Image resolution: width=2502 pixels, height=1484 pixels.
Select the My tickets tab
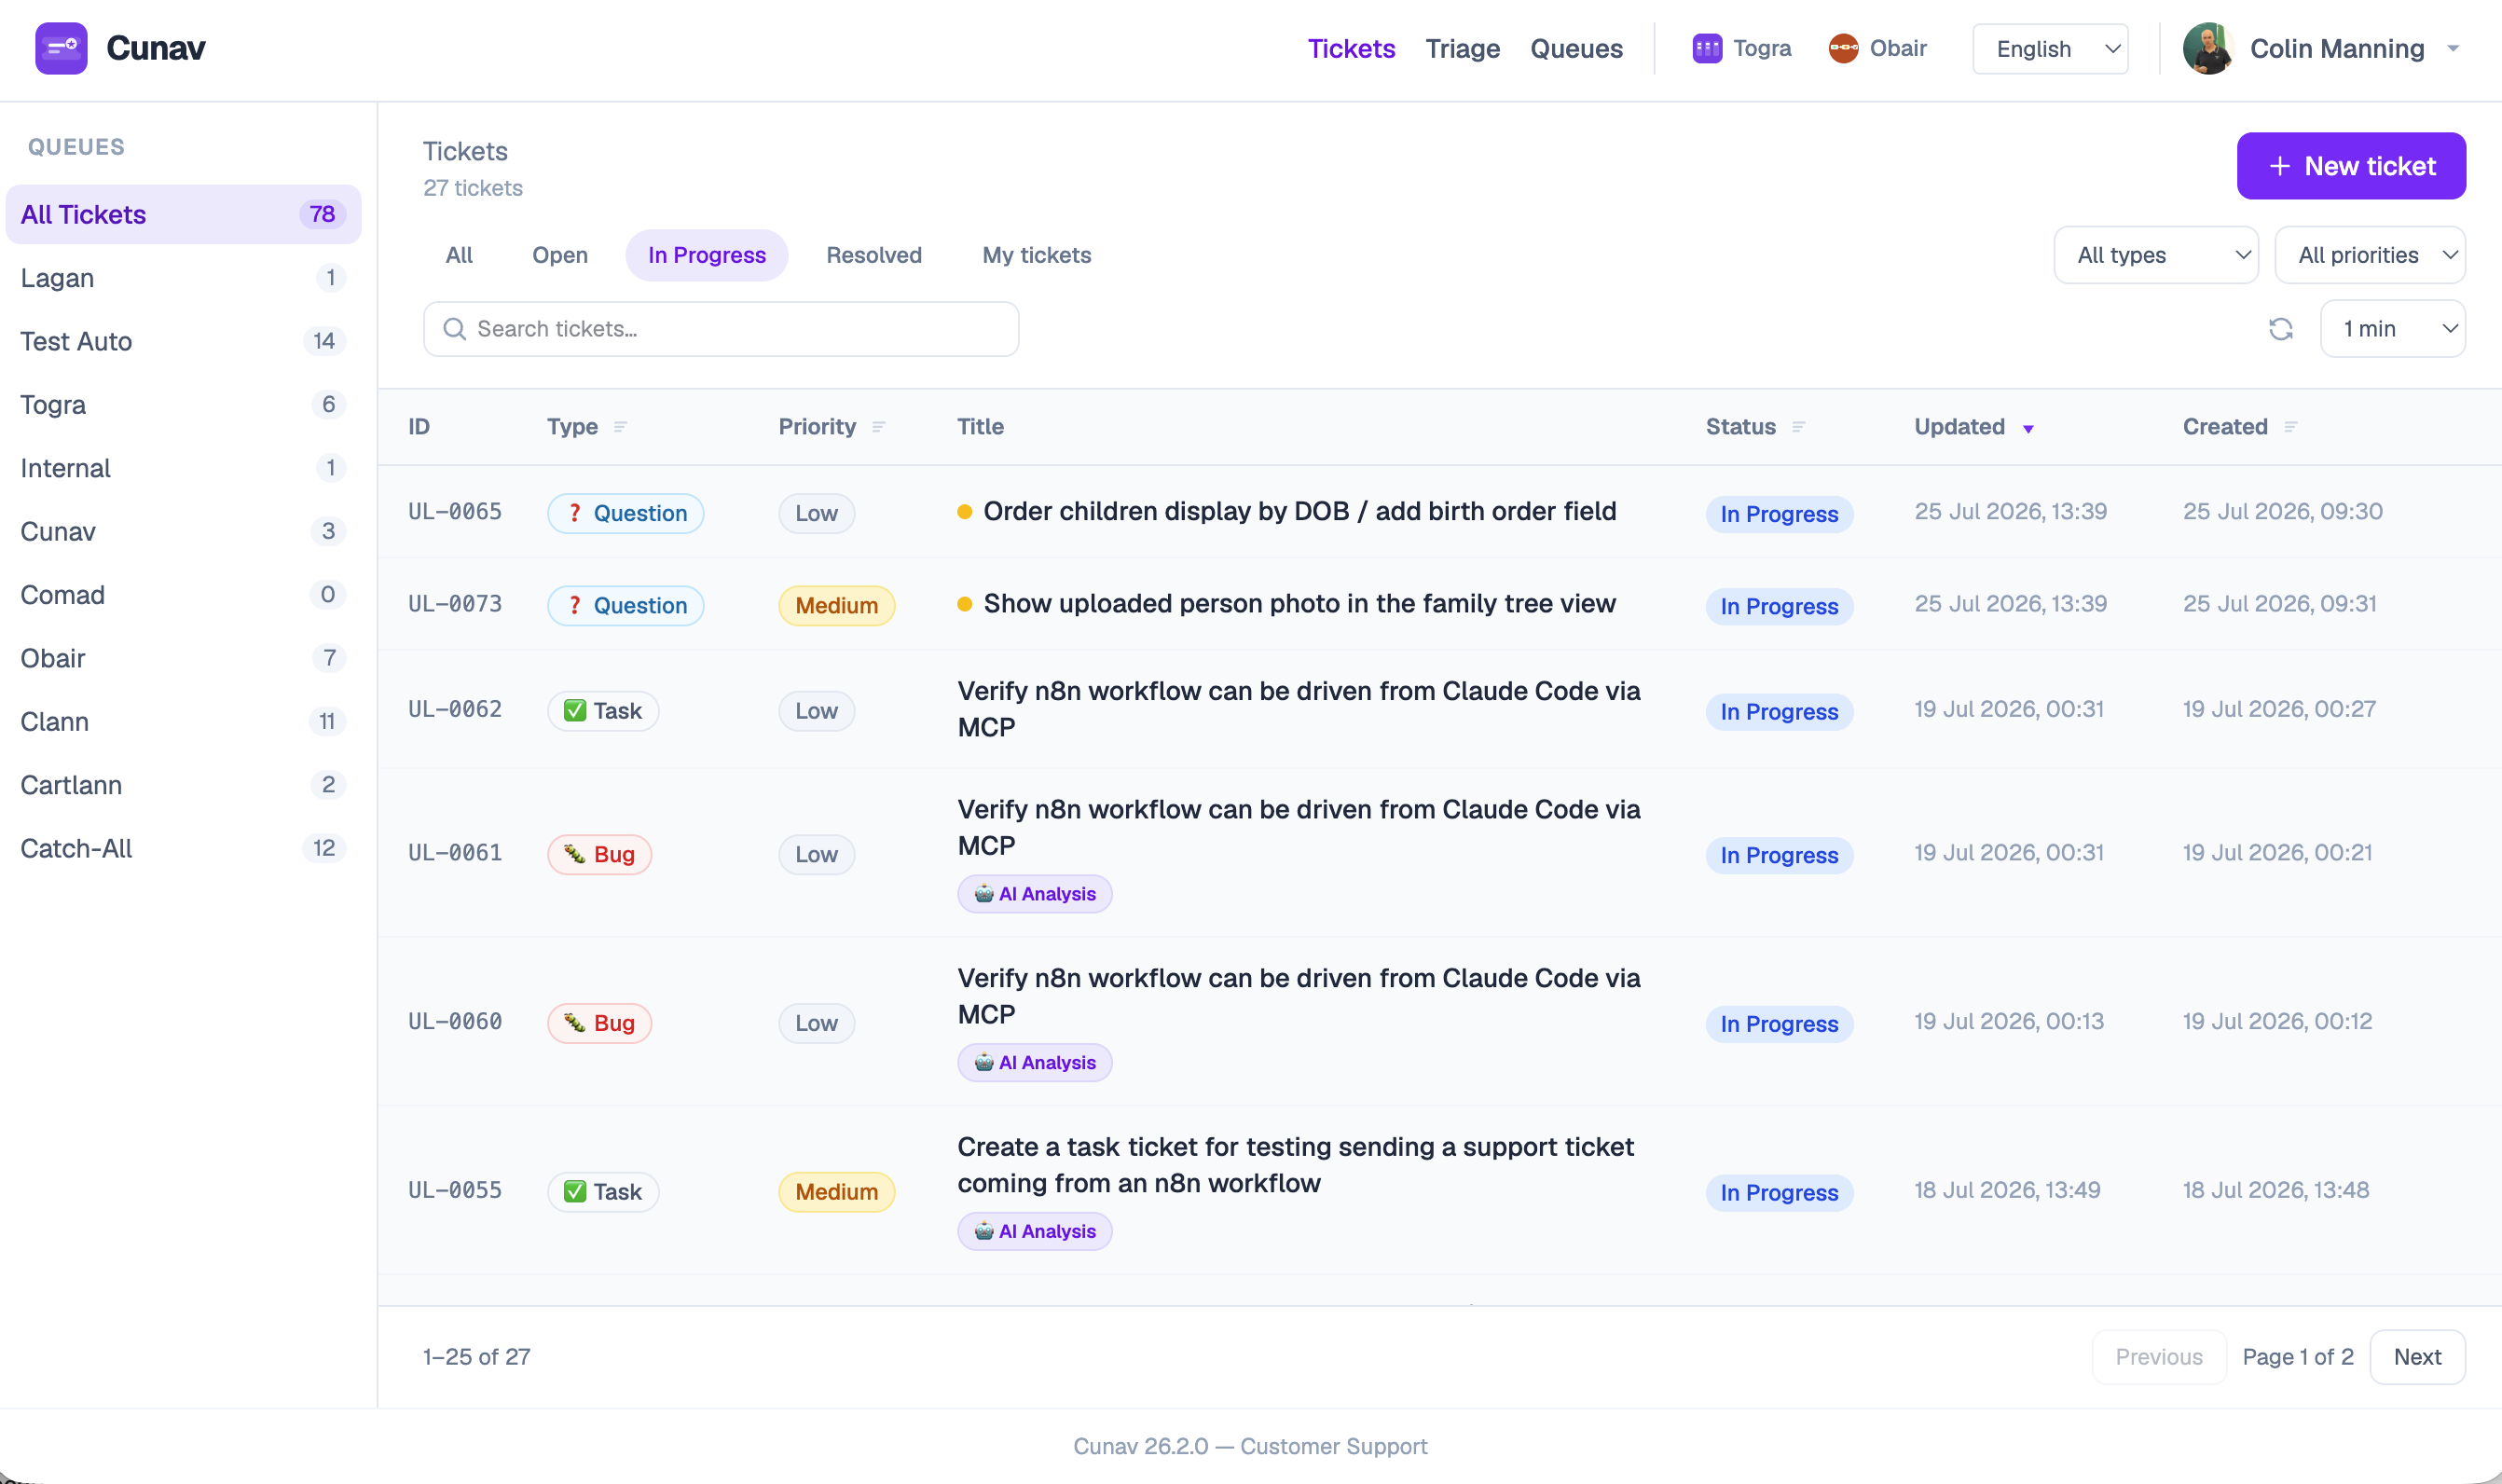tap(1036, 255)
